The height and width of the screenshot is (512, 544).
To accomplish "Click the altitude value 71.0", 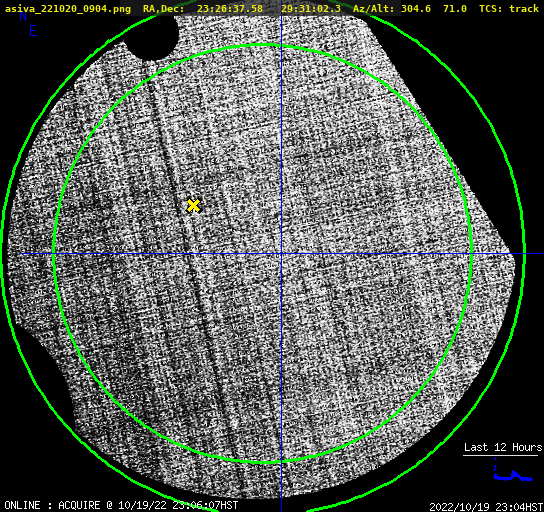I will pos(454,8).
